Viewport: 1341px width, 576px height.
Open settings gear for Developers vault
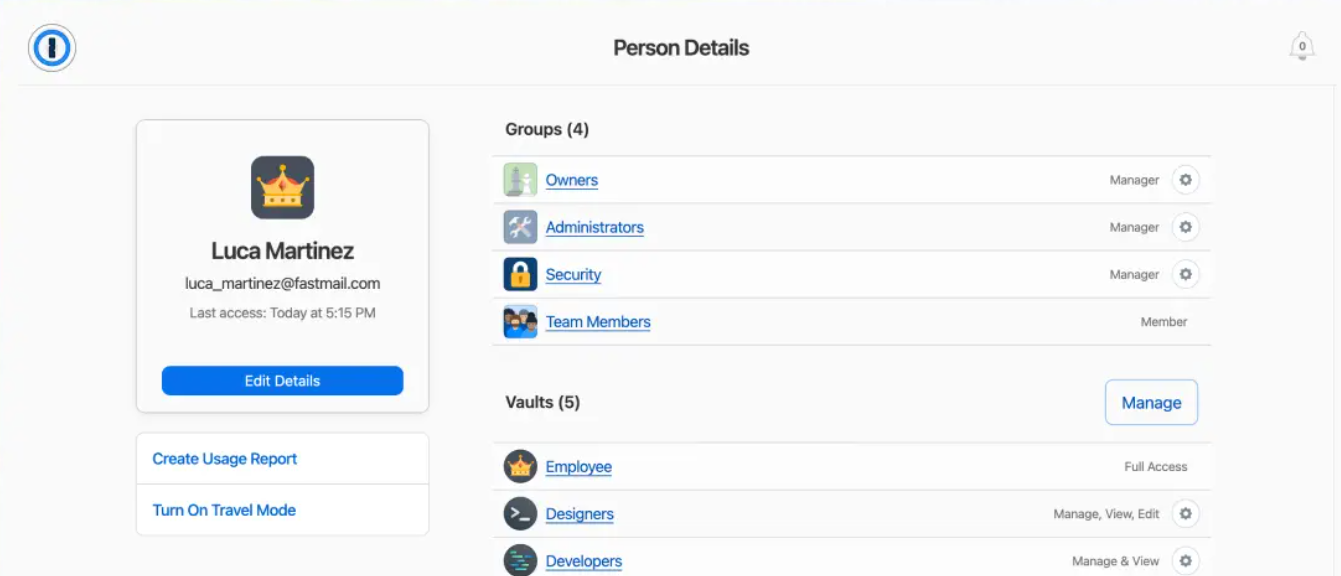[1185, 560]
